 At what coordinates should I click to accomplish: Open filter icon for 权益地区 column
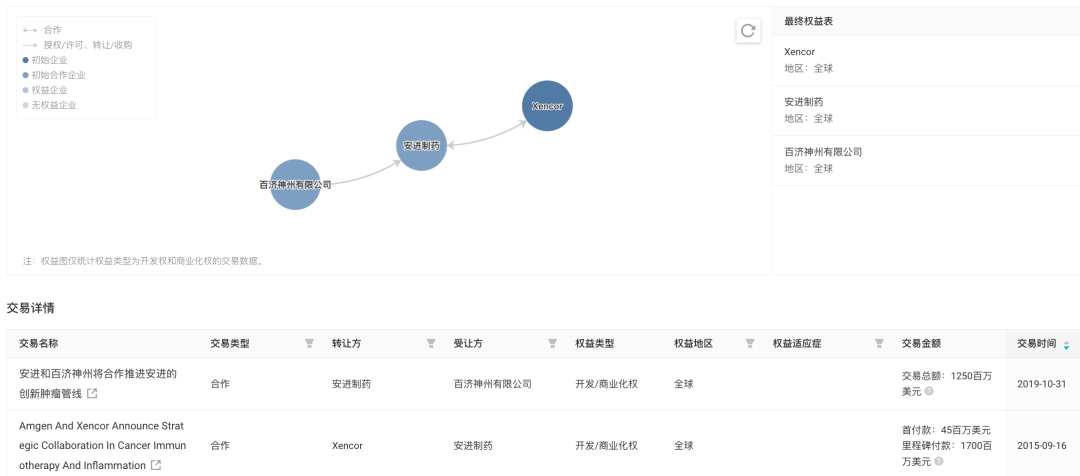pos(750,343)
